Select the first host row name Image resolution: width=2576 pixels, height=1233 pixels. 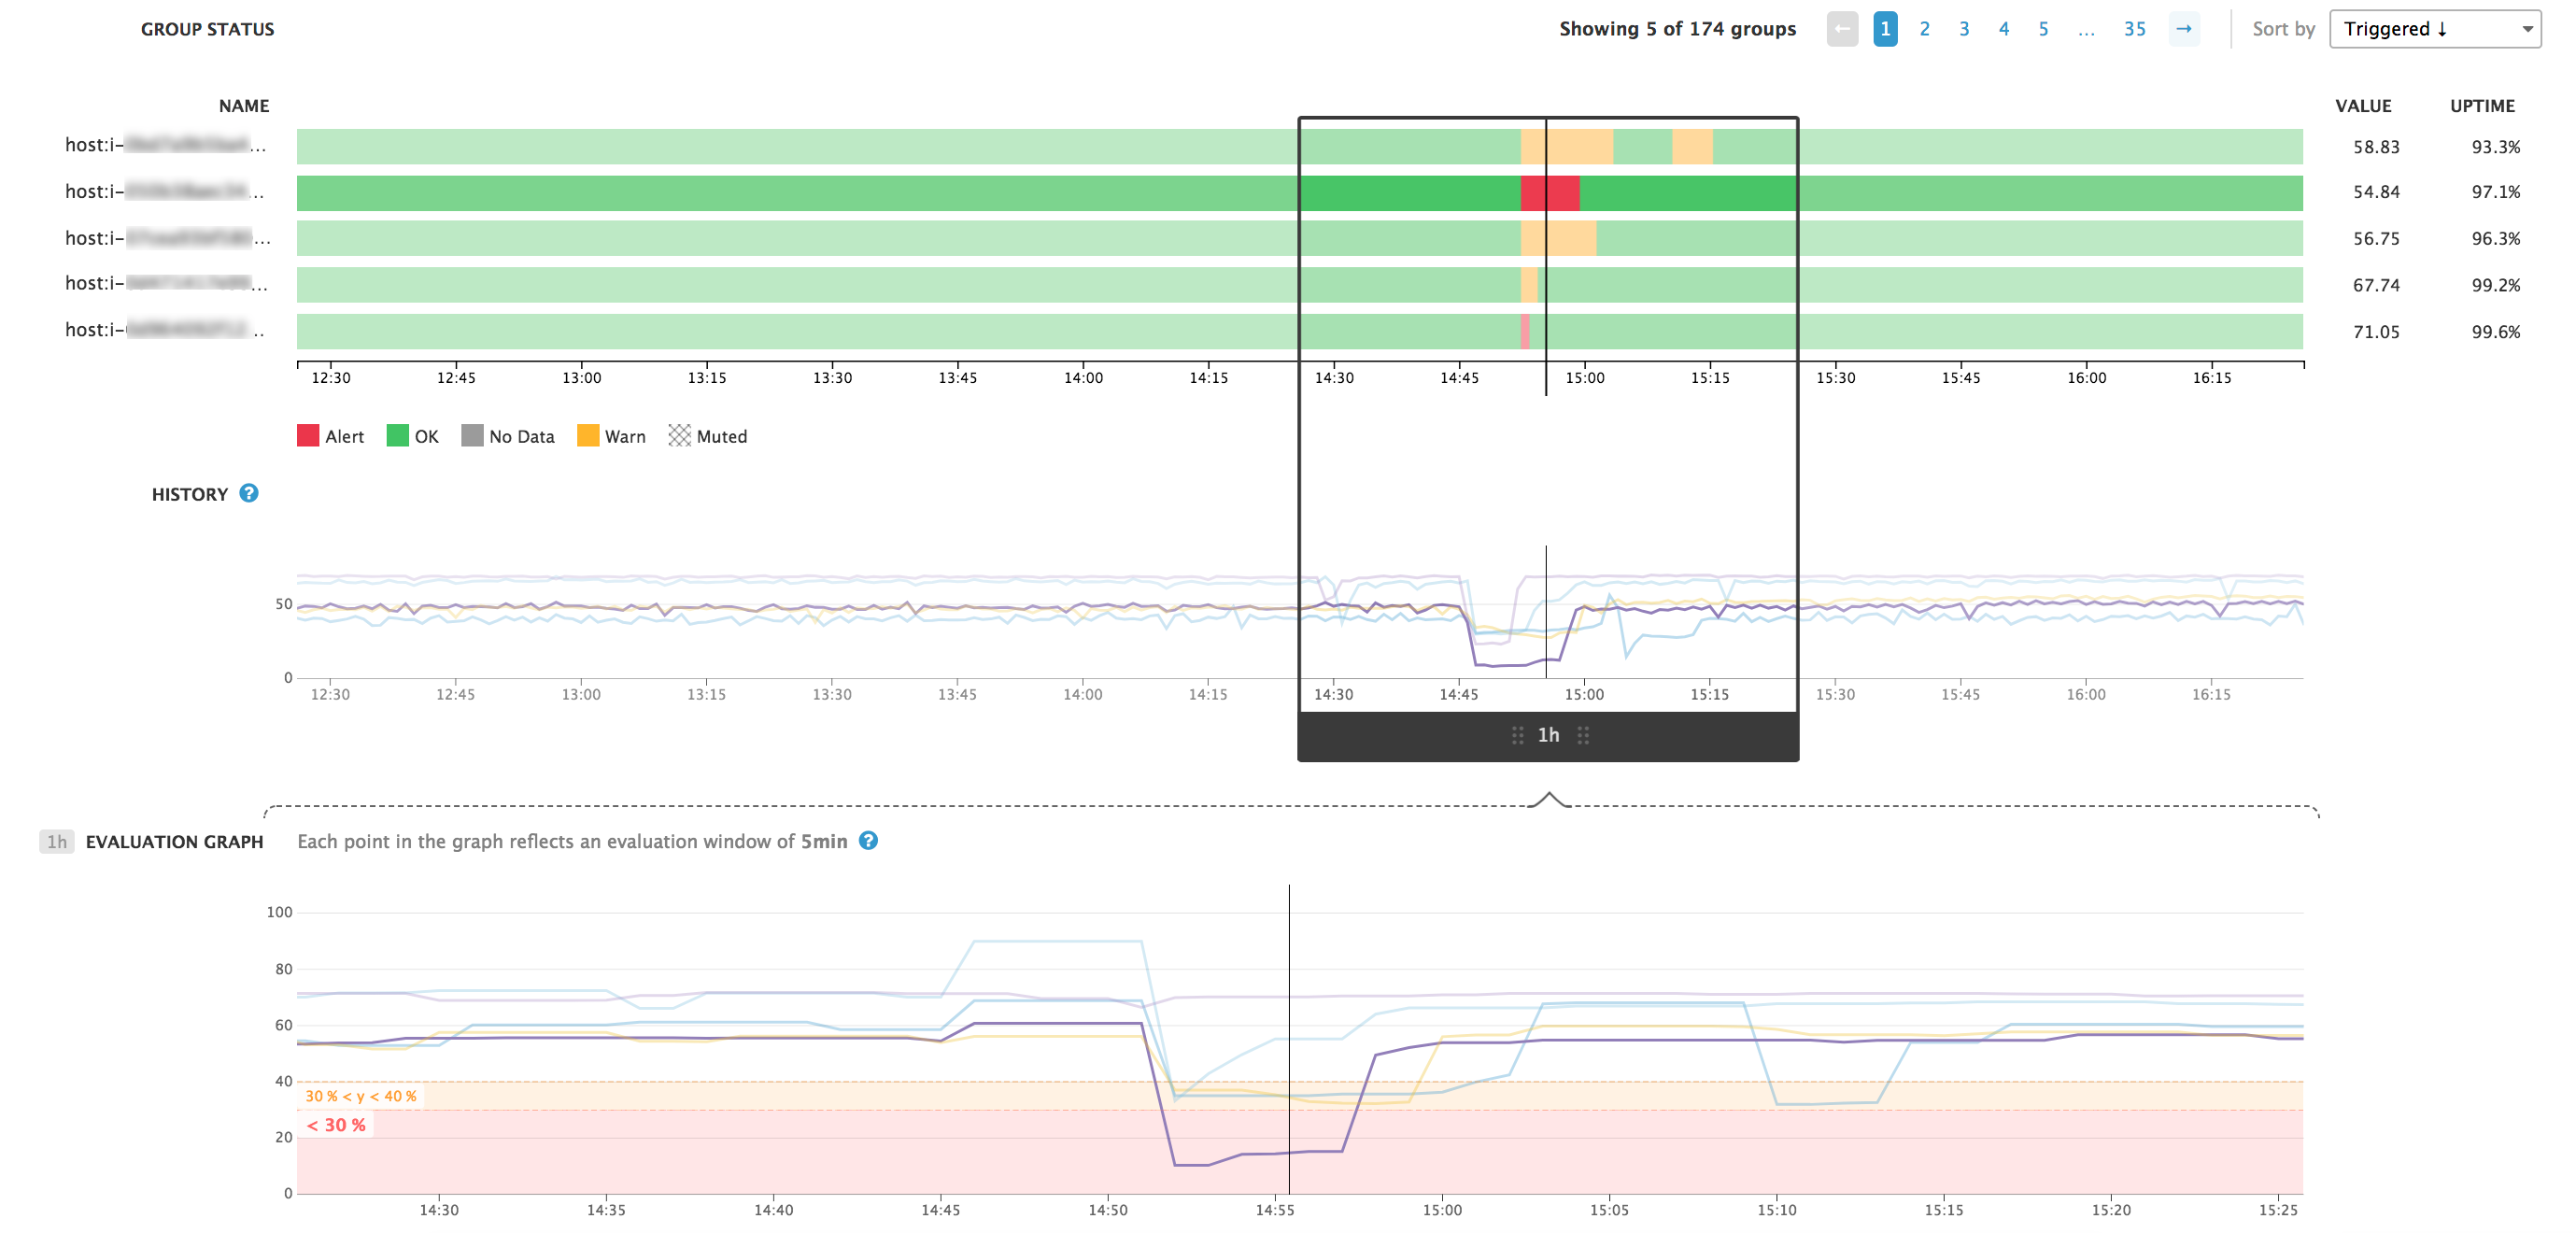(x=165, y=145)
